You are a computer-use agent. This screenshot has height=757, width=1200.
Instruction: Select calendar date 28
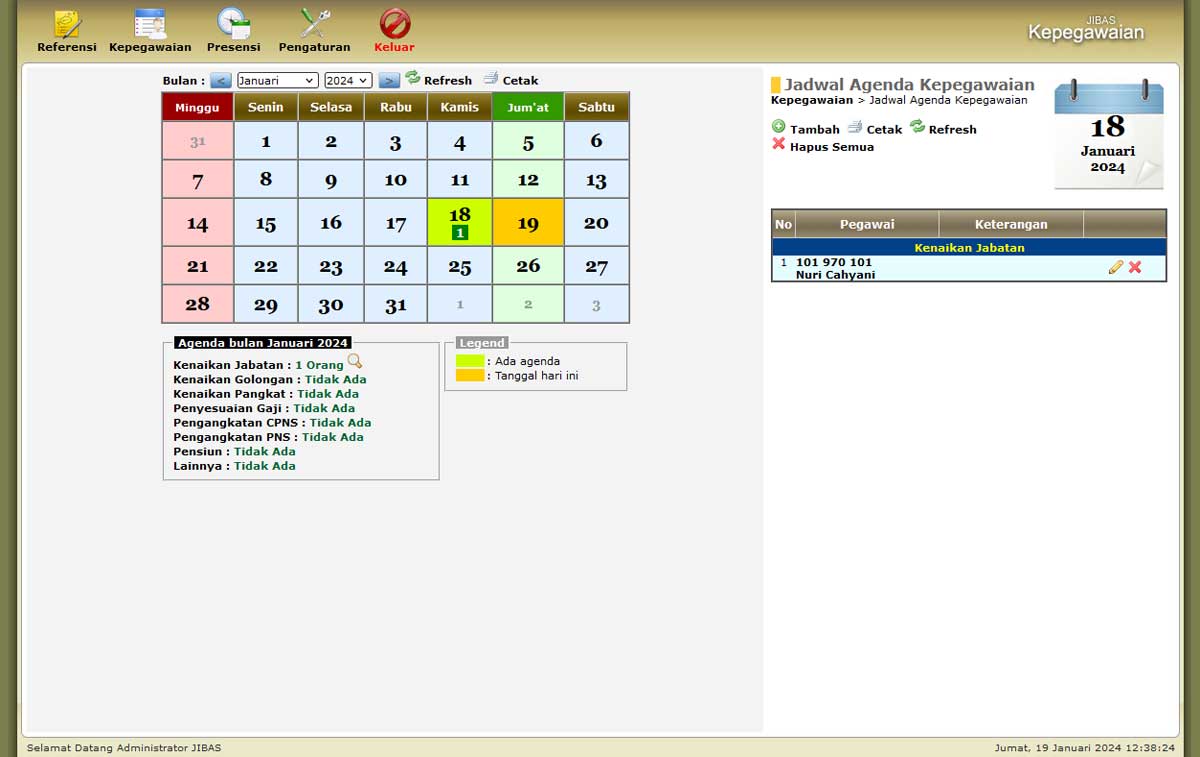click(x=198, y=304)
